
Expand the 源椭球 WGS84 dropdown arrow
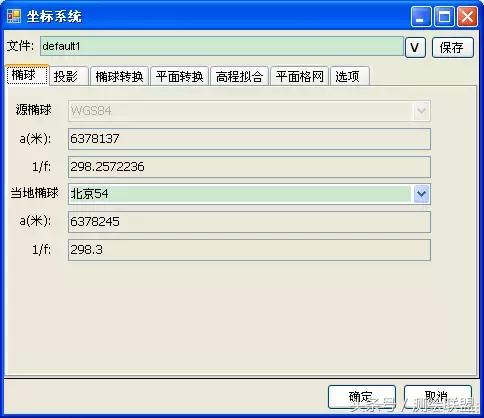[x=421, y=111]
